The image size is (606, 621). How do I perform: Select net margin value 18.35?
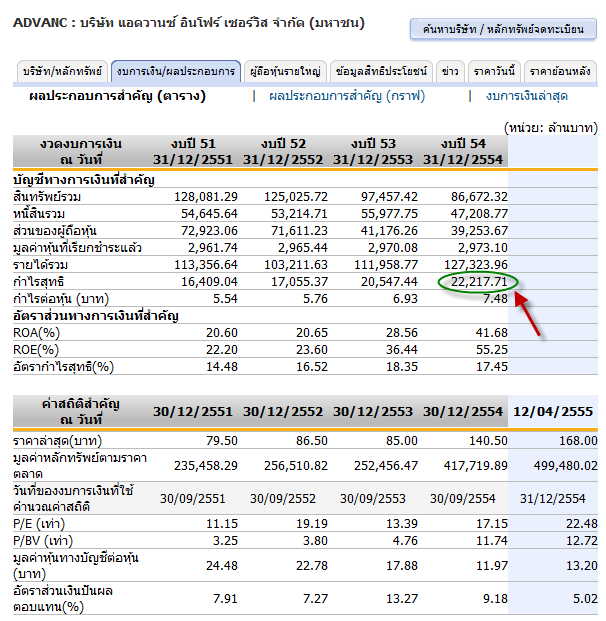[402, 367]
